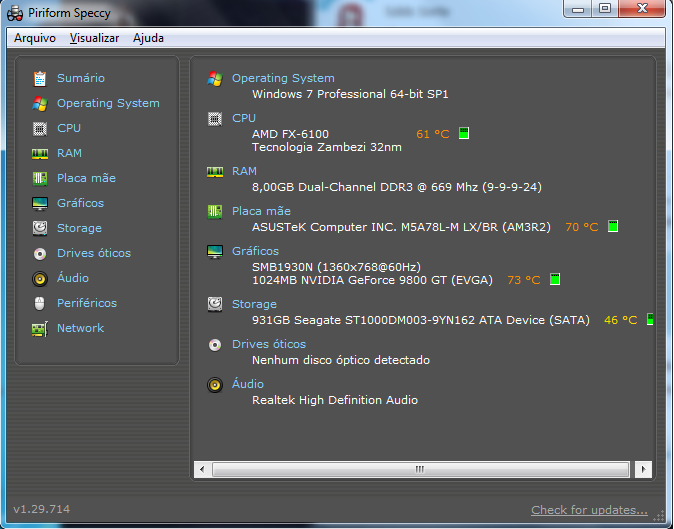Click the CPU temperature 61 °C value
The image size is (674, 529).
click(x=433, y=134)
